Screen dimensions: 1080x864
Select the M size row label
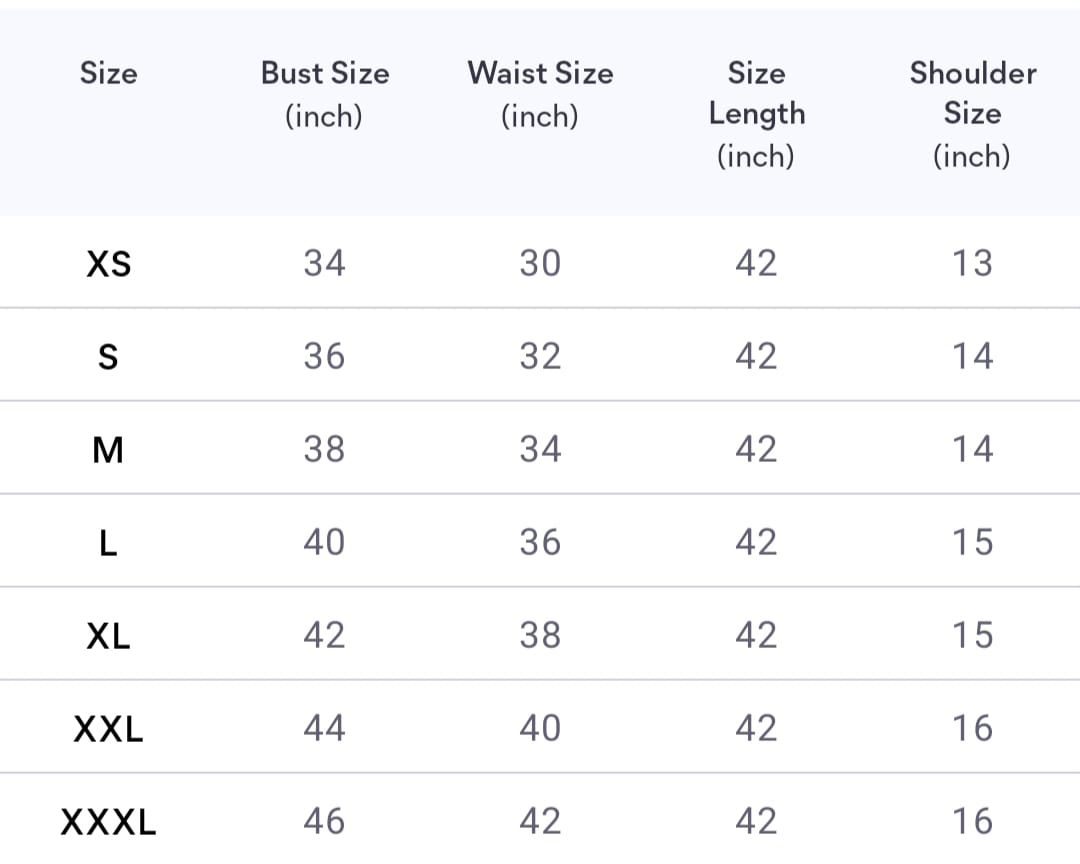click(108, 450)
